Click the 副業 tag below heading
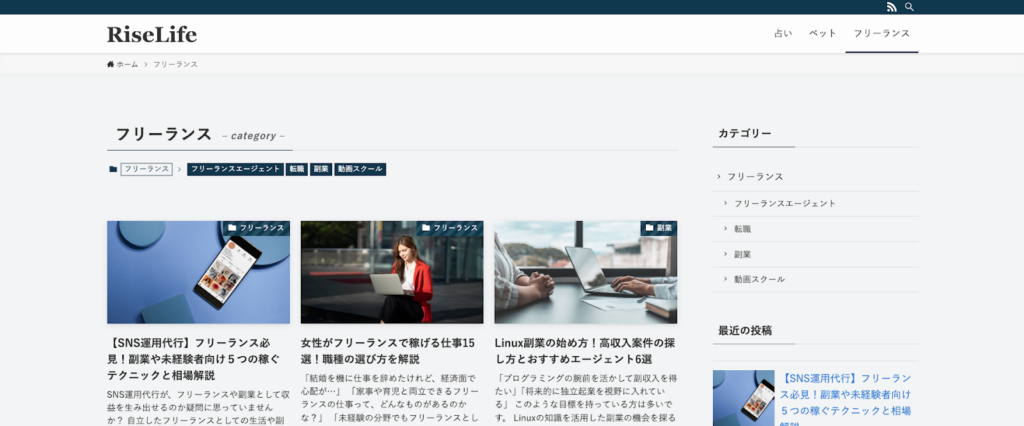Viewport: 1024px width, 426px height. point(320,169)
